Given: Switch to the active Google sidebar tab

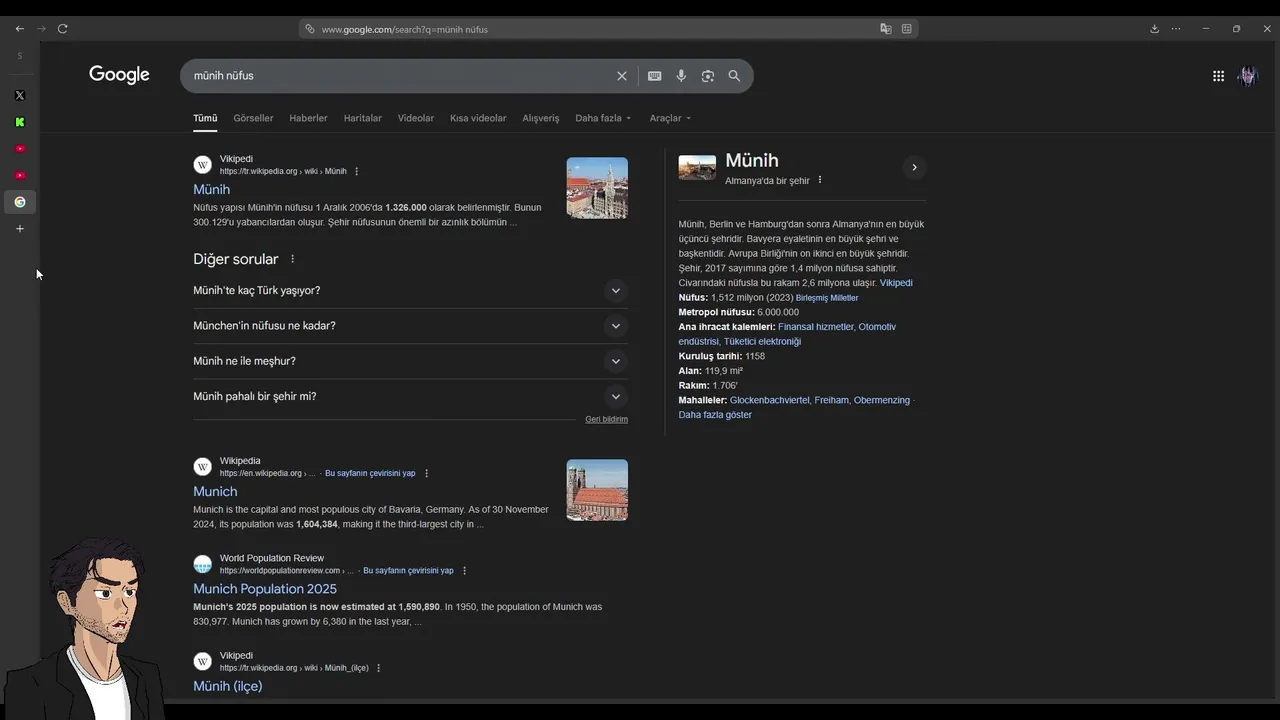Looking at the screenshot, I should coord(19,202).
